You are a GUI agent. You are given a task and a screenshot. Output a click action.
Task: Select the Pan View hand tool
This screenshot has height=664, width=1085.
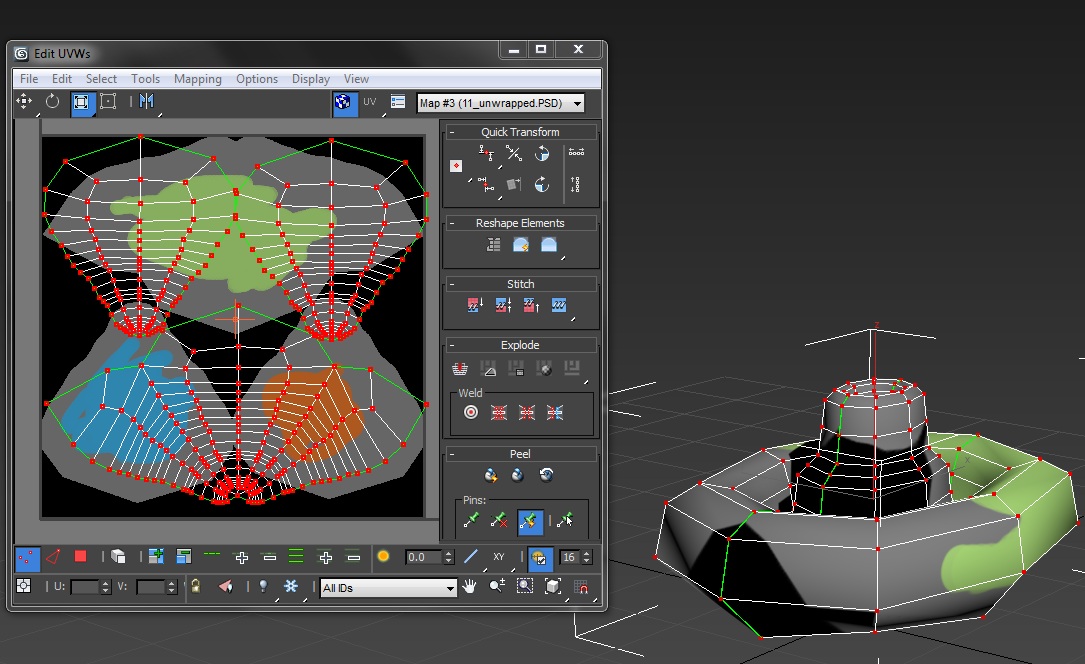click(470, 587)
